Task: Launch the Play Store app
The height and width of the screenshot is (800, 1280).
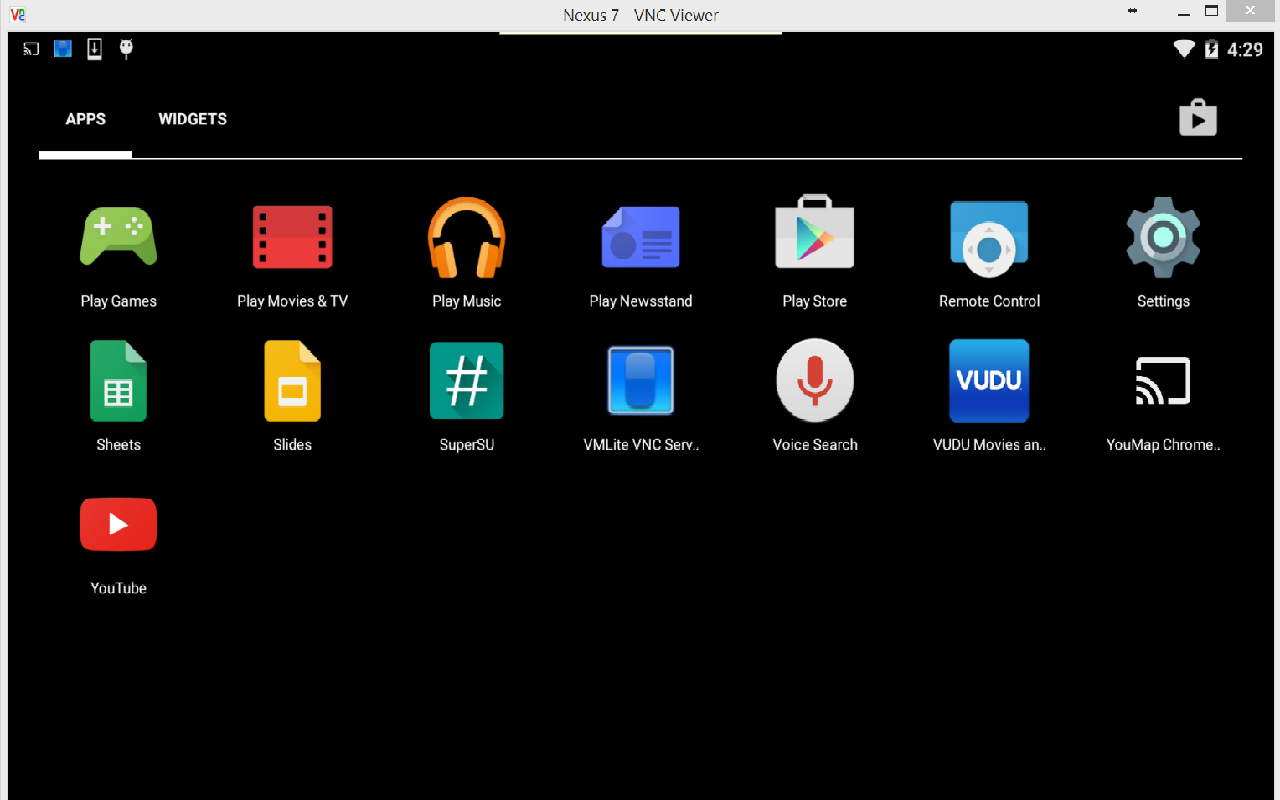Action: pos(814,237)
